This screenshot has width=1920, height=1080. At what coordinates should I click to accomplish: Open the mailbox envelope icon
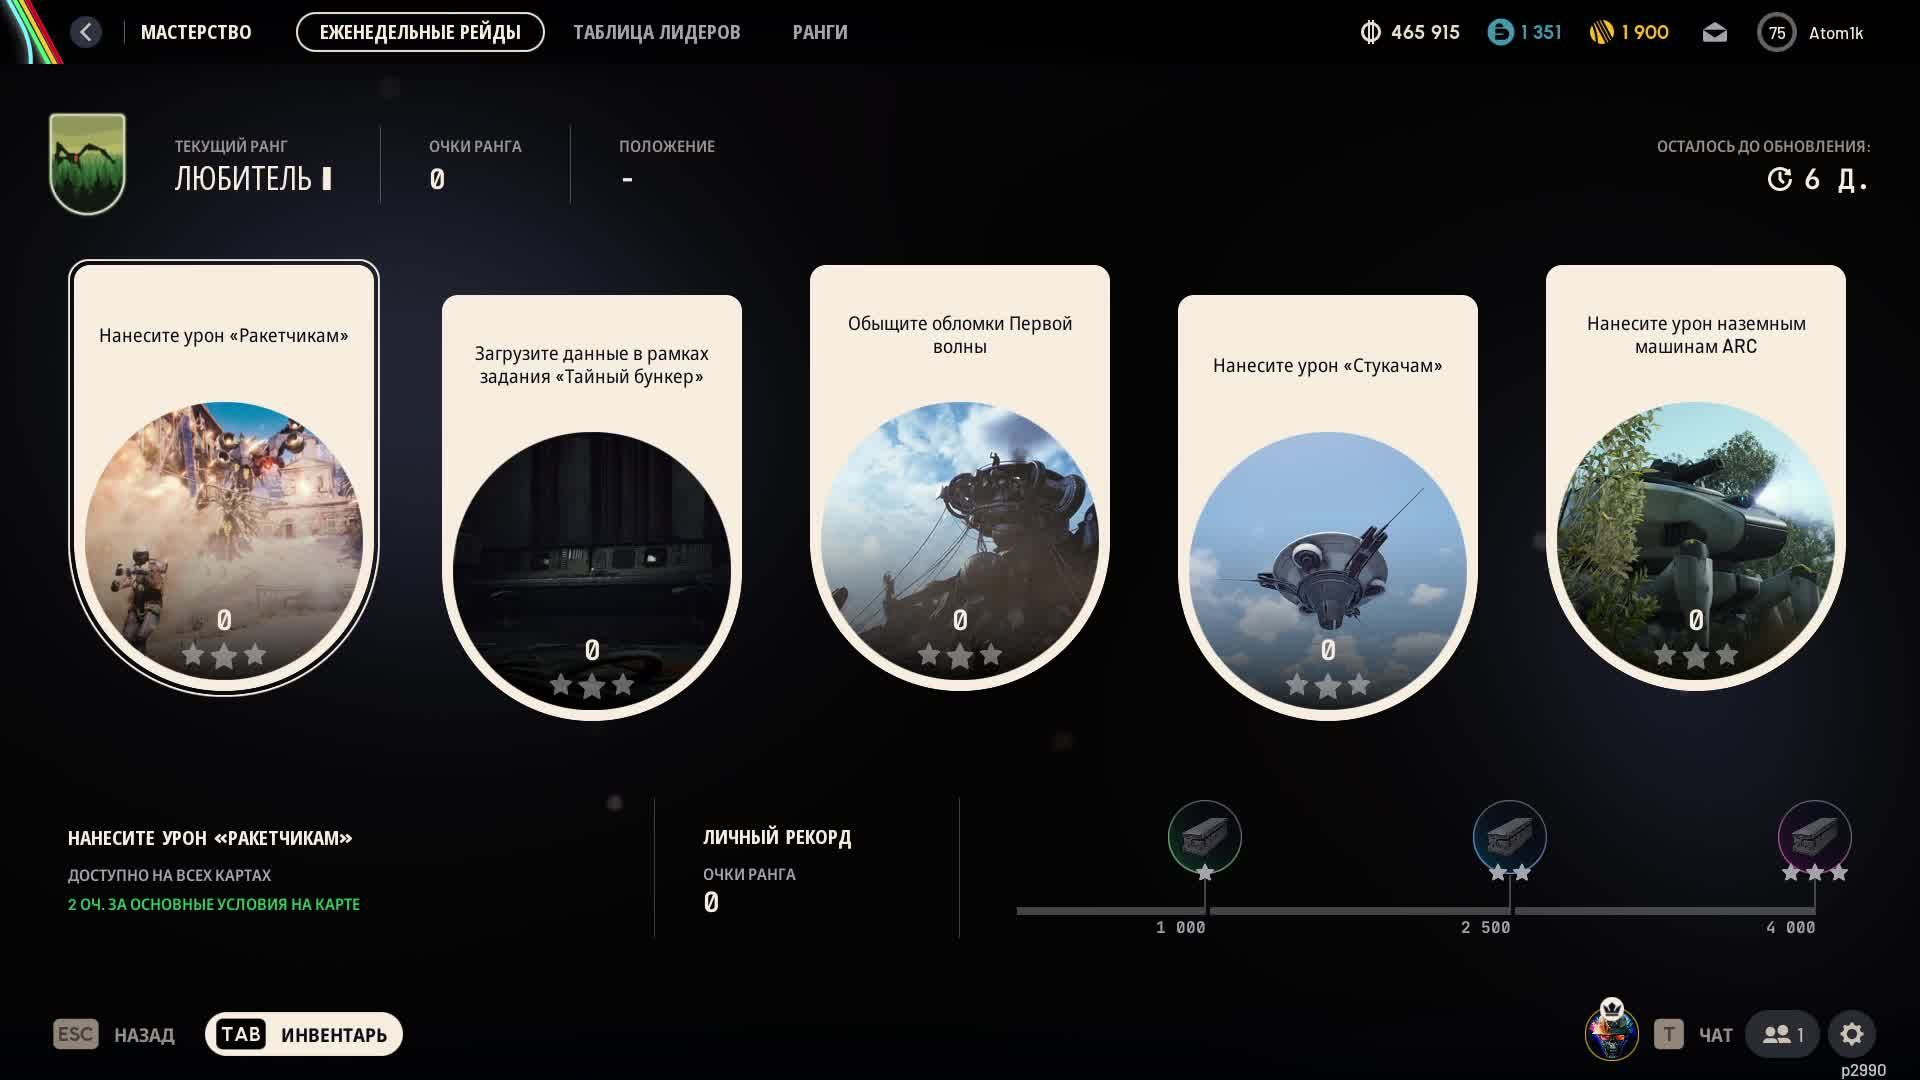coord(1714,33)
